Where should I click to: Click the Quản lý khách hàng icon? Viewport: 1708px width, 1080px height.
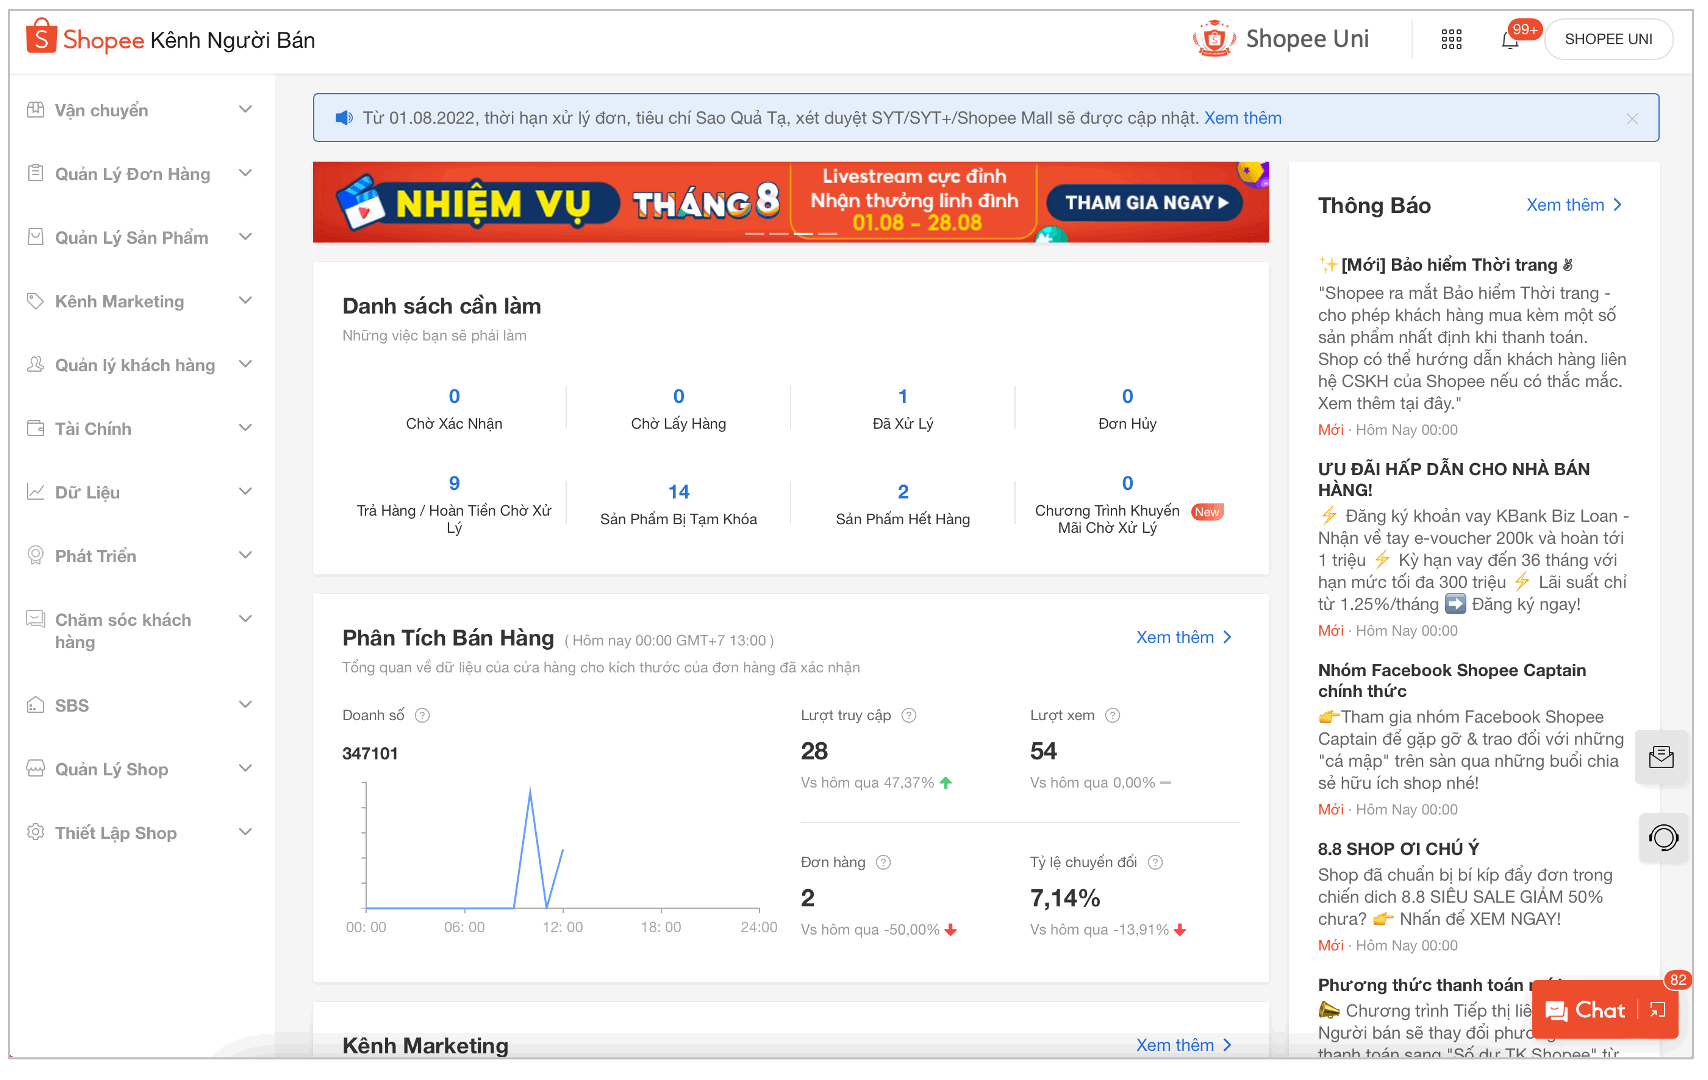coord(35,365)
